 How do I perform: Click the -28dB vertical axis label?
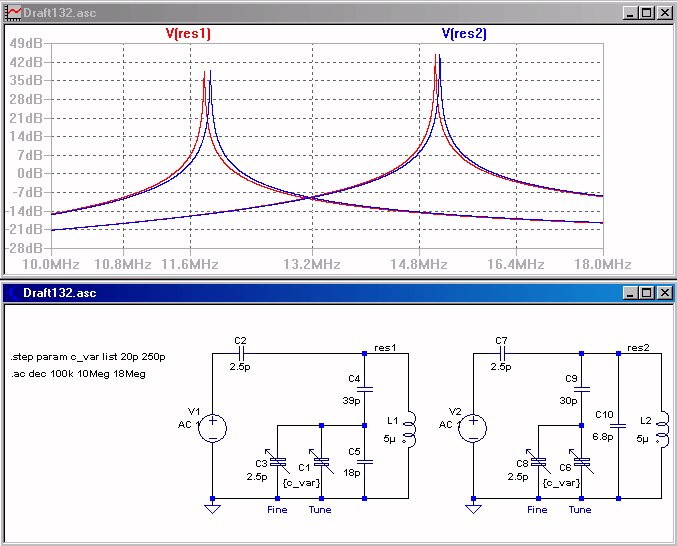[24, 248]
